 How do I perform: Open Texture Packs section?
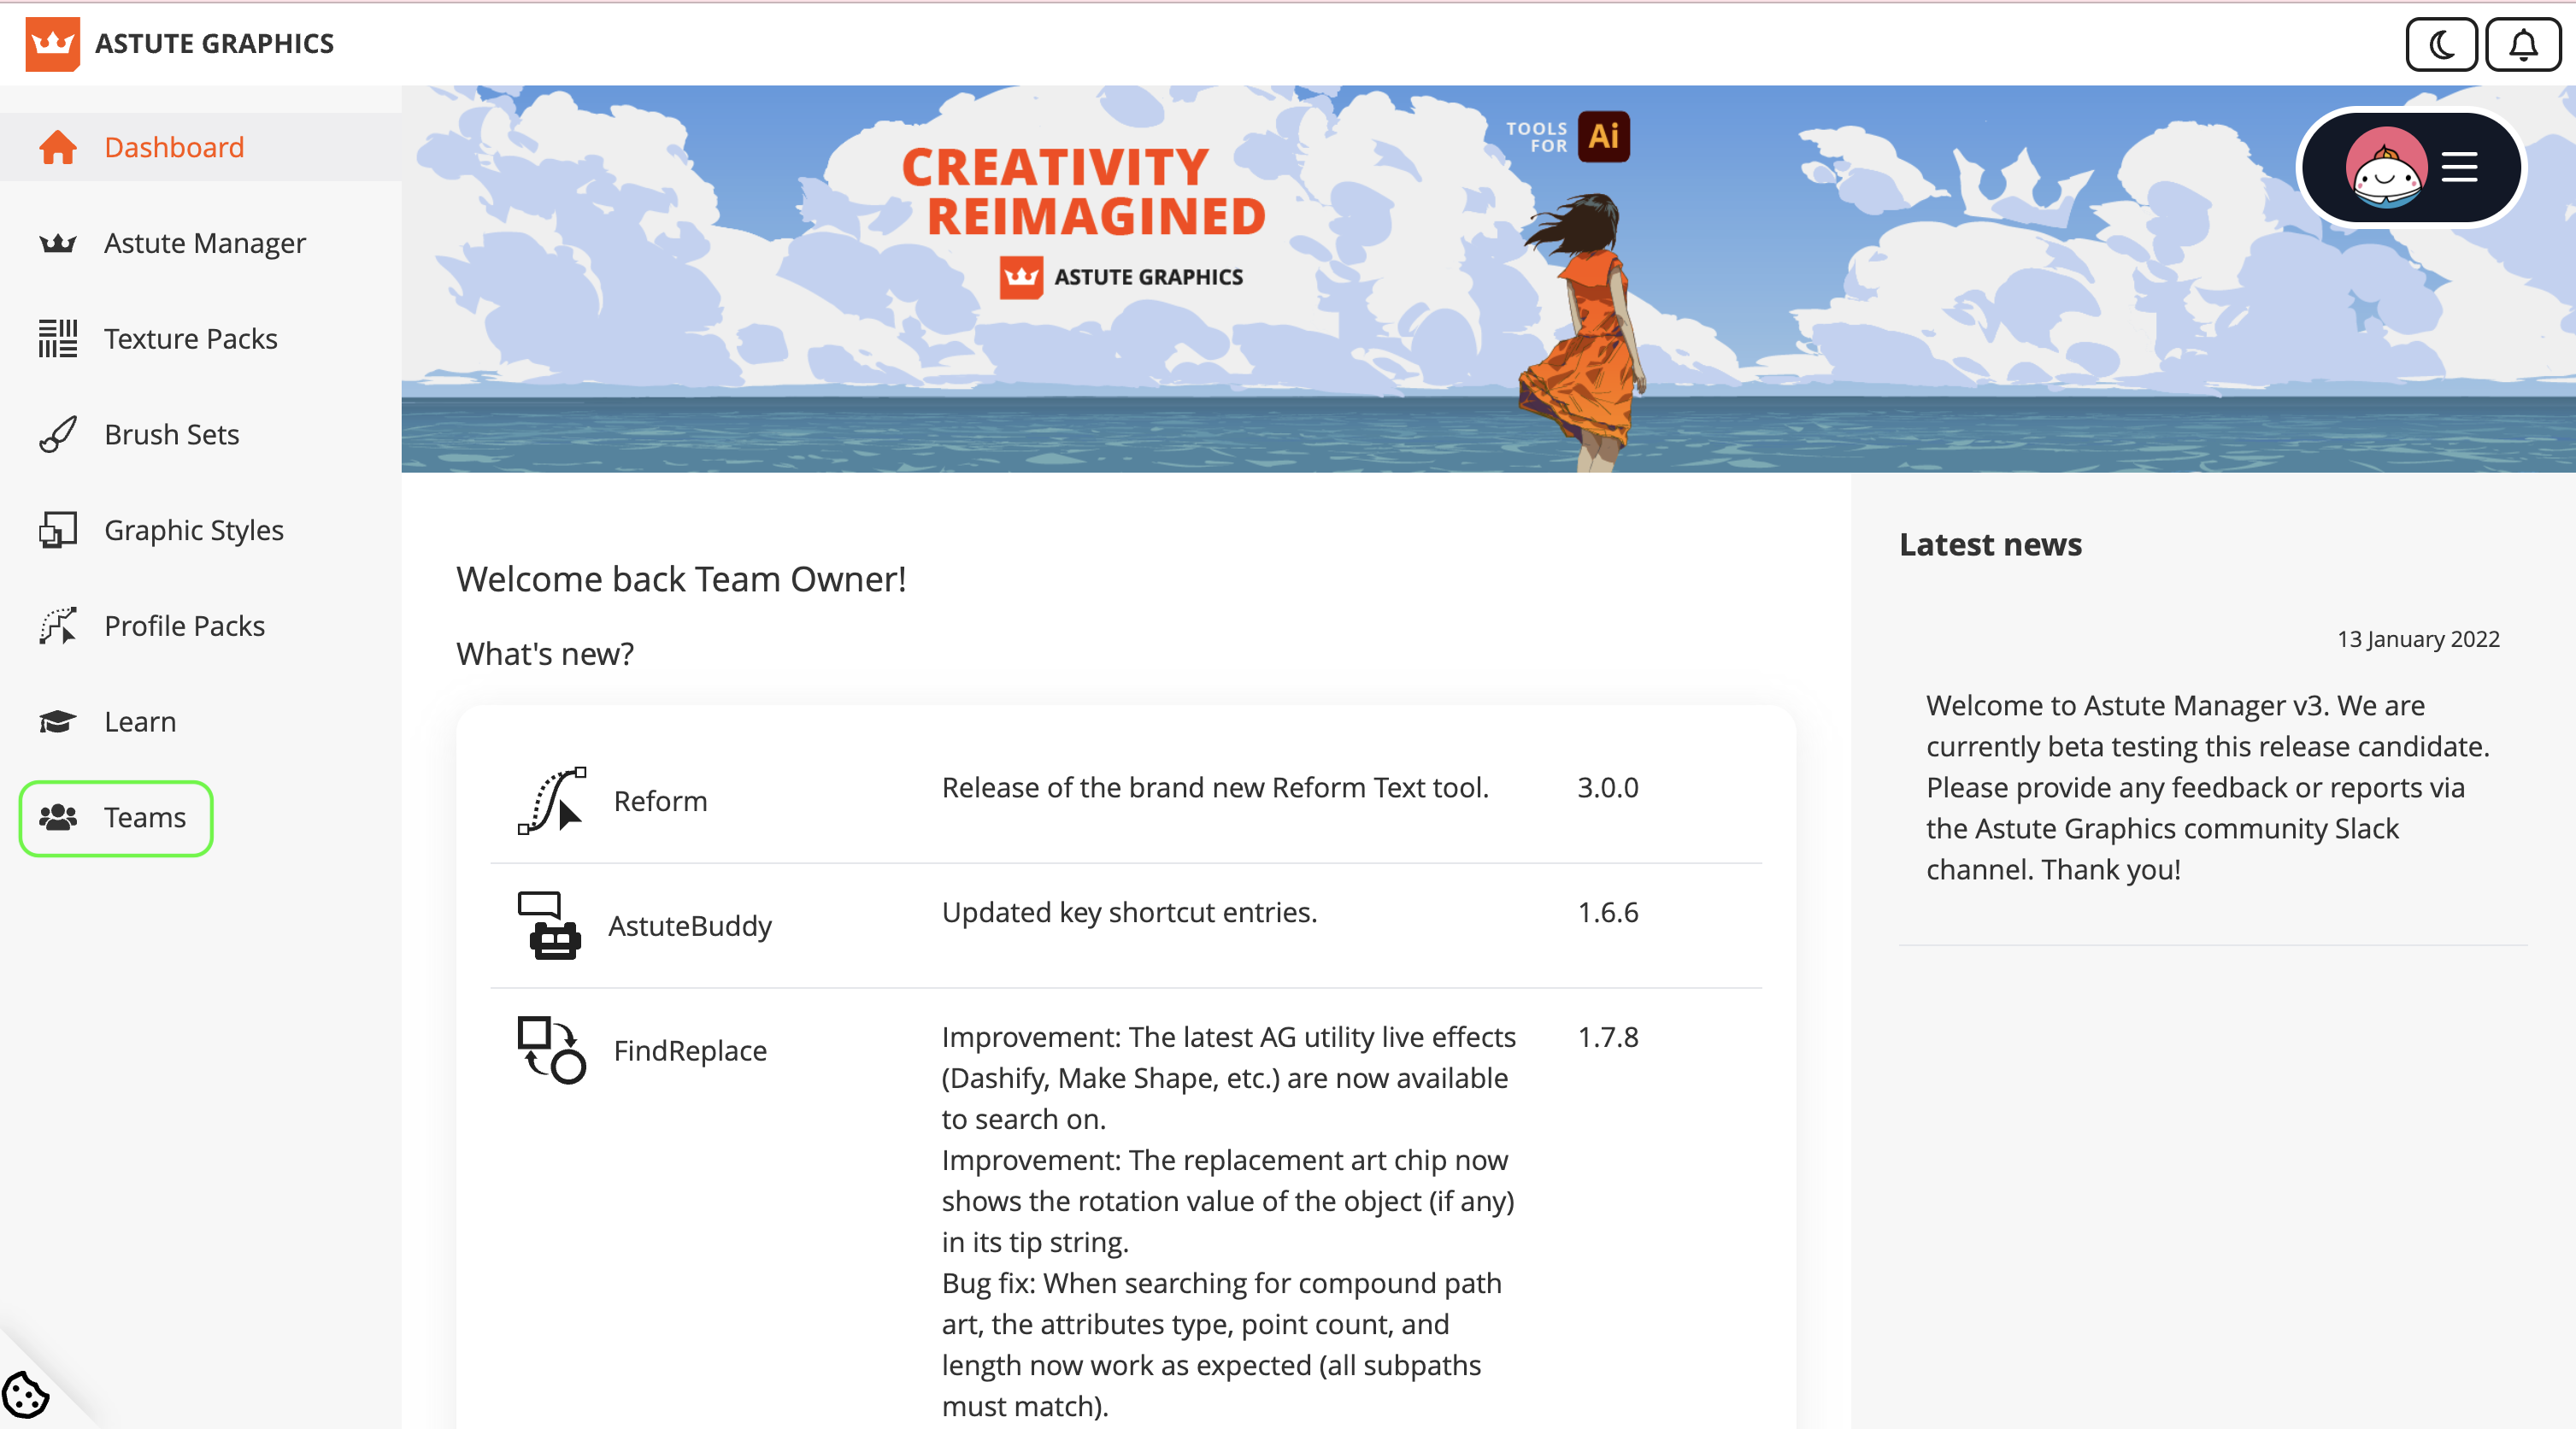[190, 339]
